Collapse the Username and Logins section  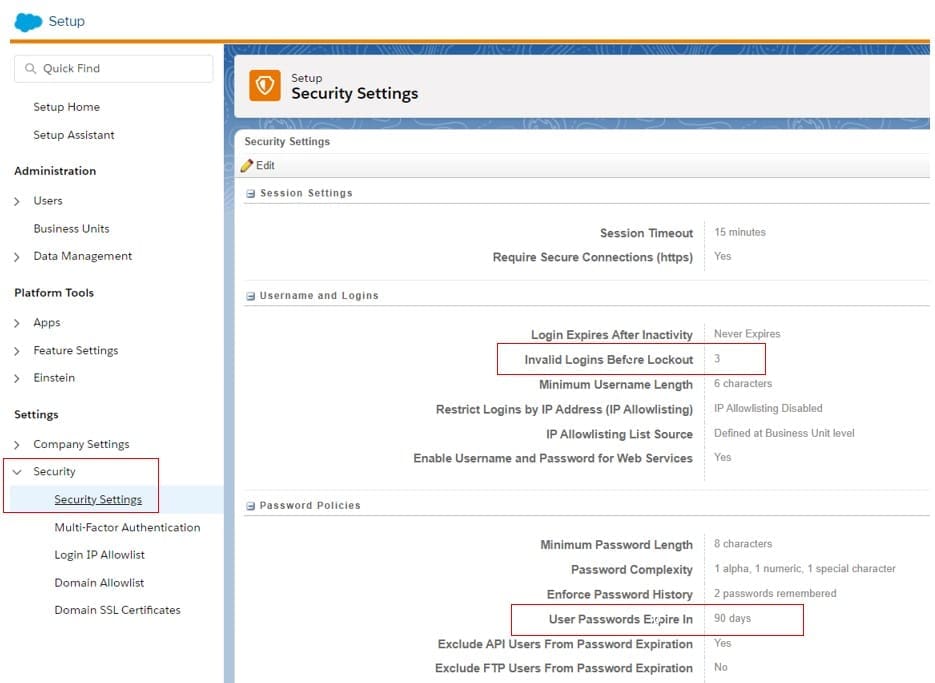click(x=251, y=296)
